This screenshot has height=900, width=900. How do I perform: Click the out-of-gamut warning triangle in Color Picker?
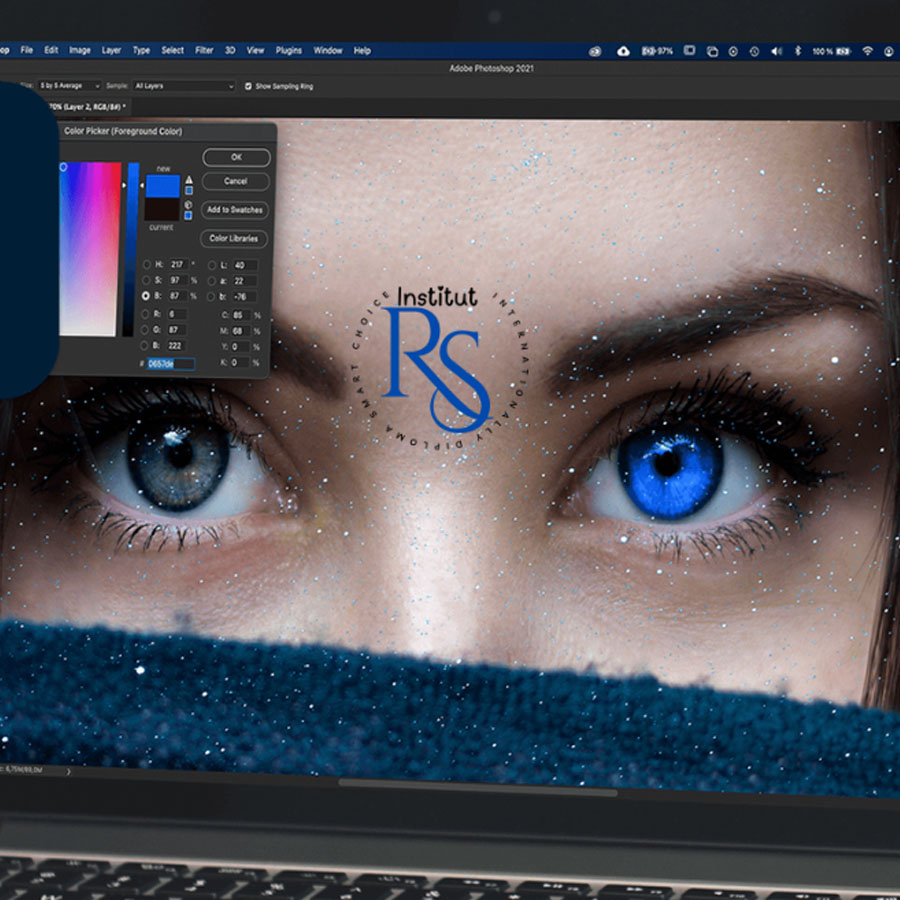click(188, 180)
